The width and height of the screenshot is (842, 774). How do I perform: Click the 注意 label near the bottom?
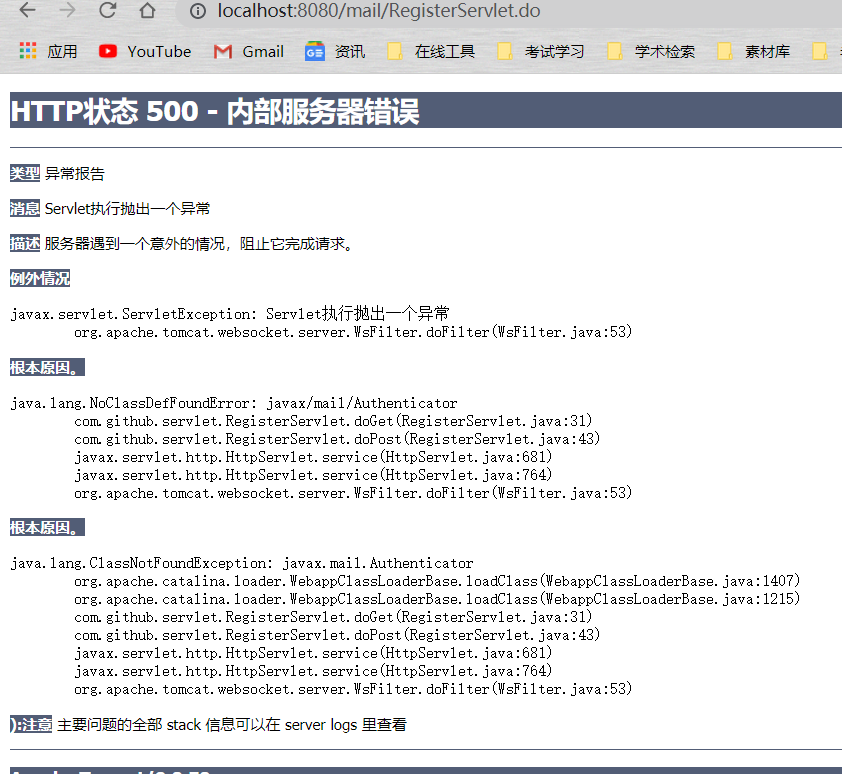click(31, 725)
